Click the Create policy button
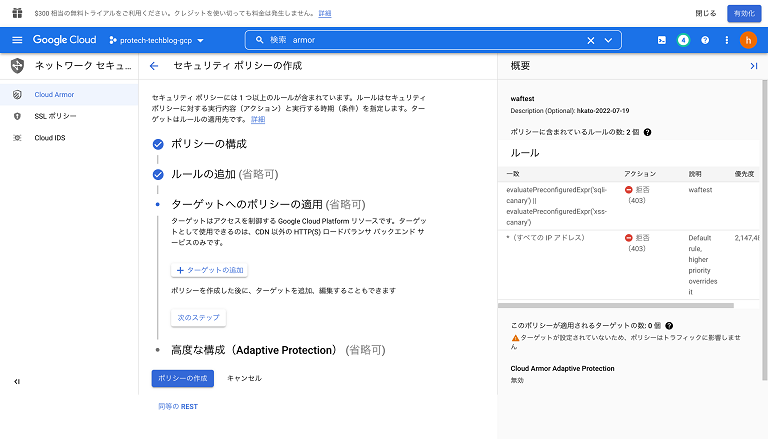 [x=182, y=378]
